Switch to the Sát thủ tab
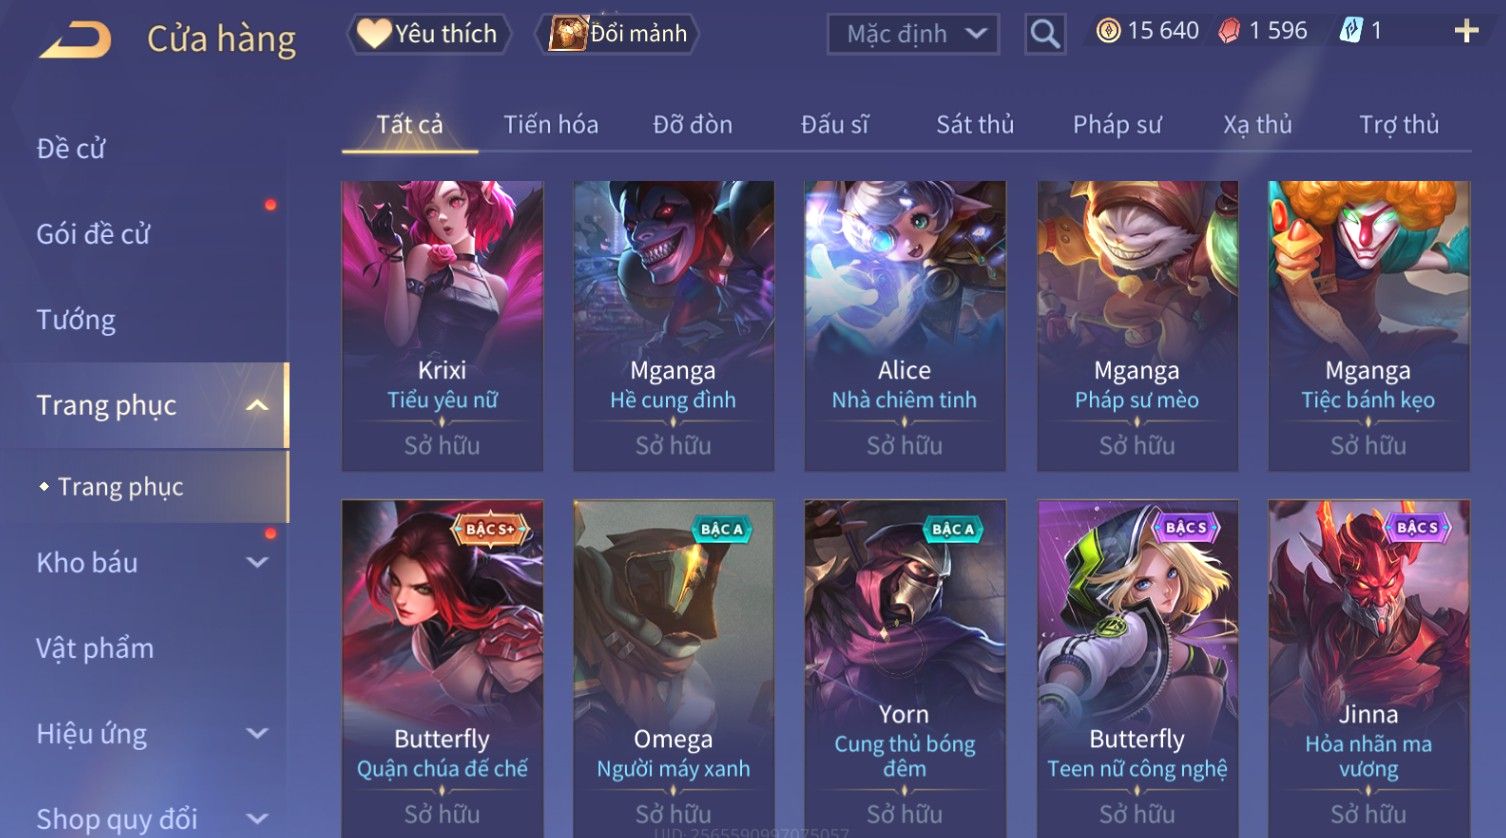This screenshot has height=838, width=1506. click(x=975, y=125)
